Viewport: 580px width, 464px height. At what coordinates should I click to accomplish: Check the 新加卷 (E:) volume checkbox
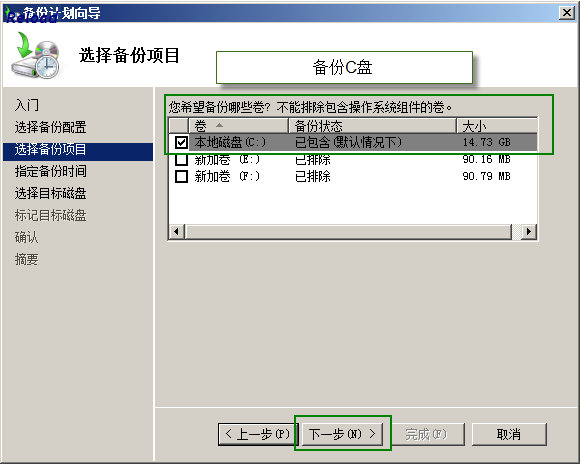pyautogui.click(x=181, y=159)
